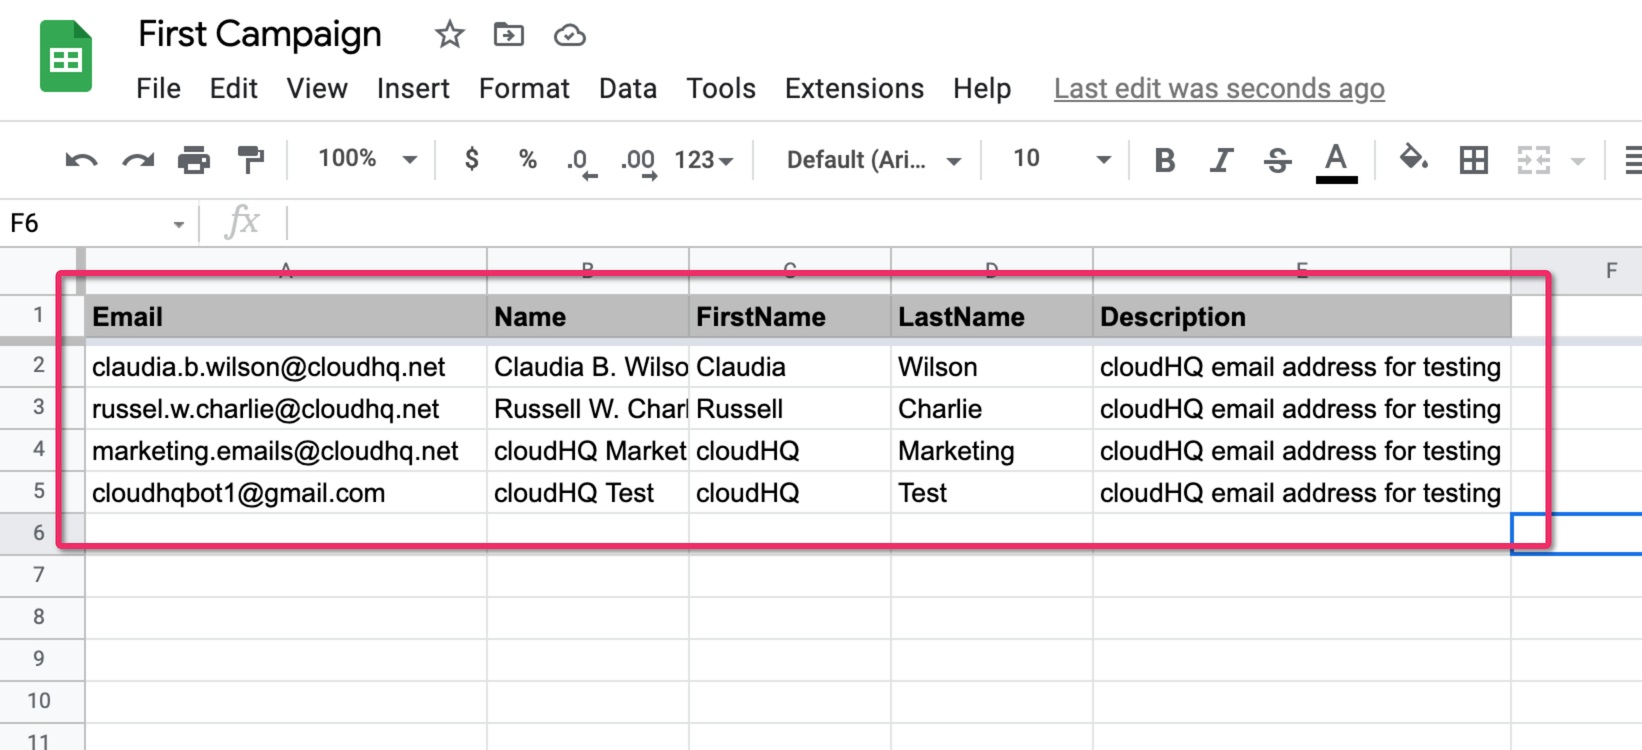Viewport: 1642px width, 750px height.
Task: Select cell claudia.b.wilson@cloudhq.net
Action: click(286, 367)
